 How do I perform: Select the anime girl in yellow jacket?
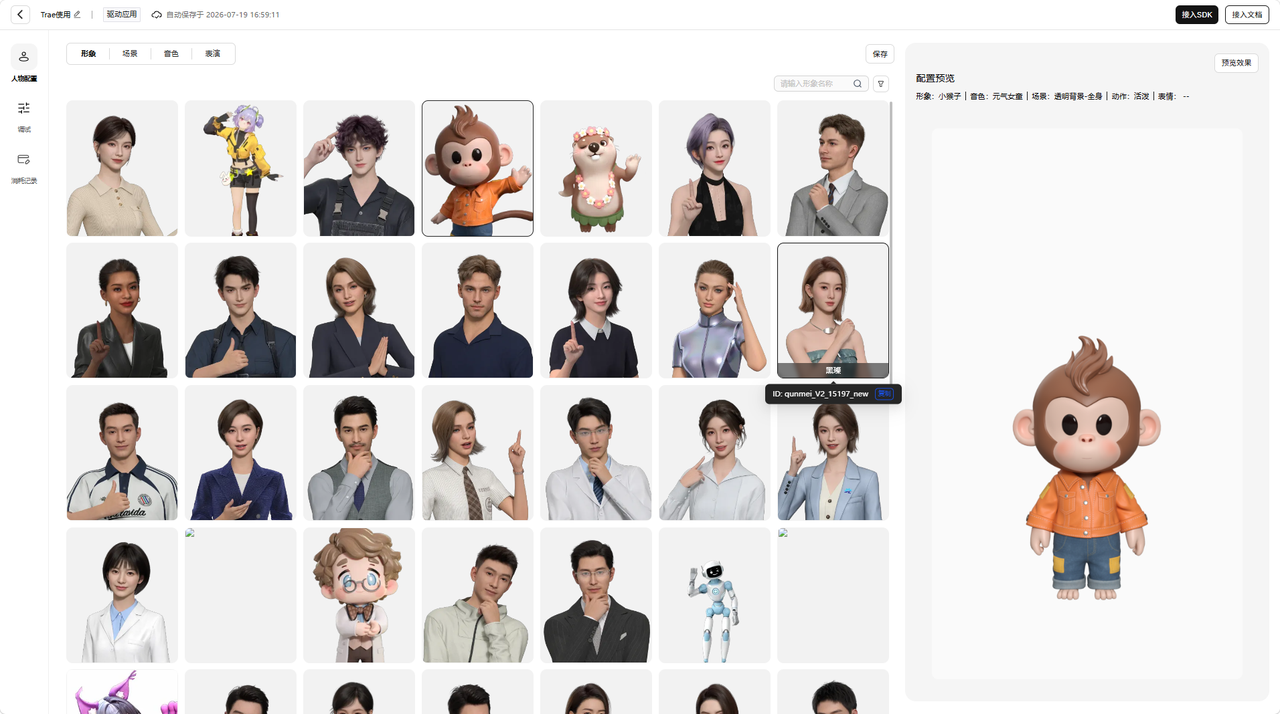pos(241,168)
